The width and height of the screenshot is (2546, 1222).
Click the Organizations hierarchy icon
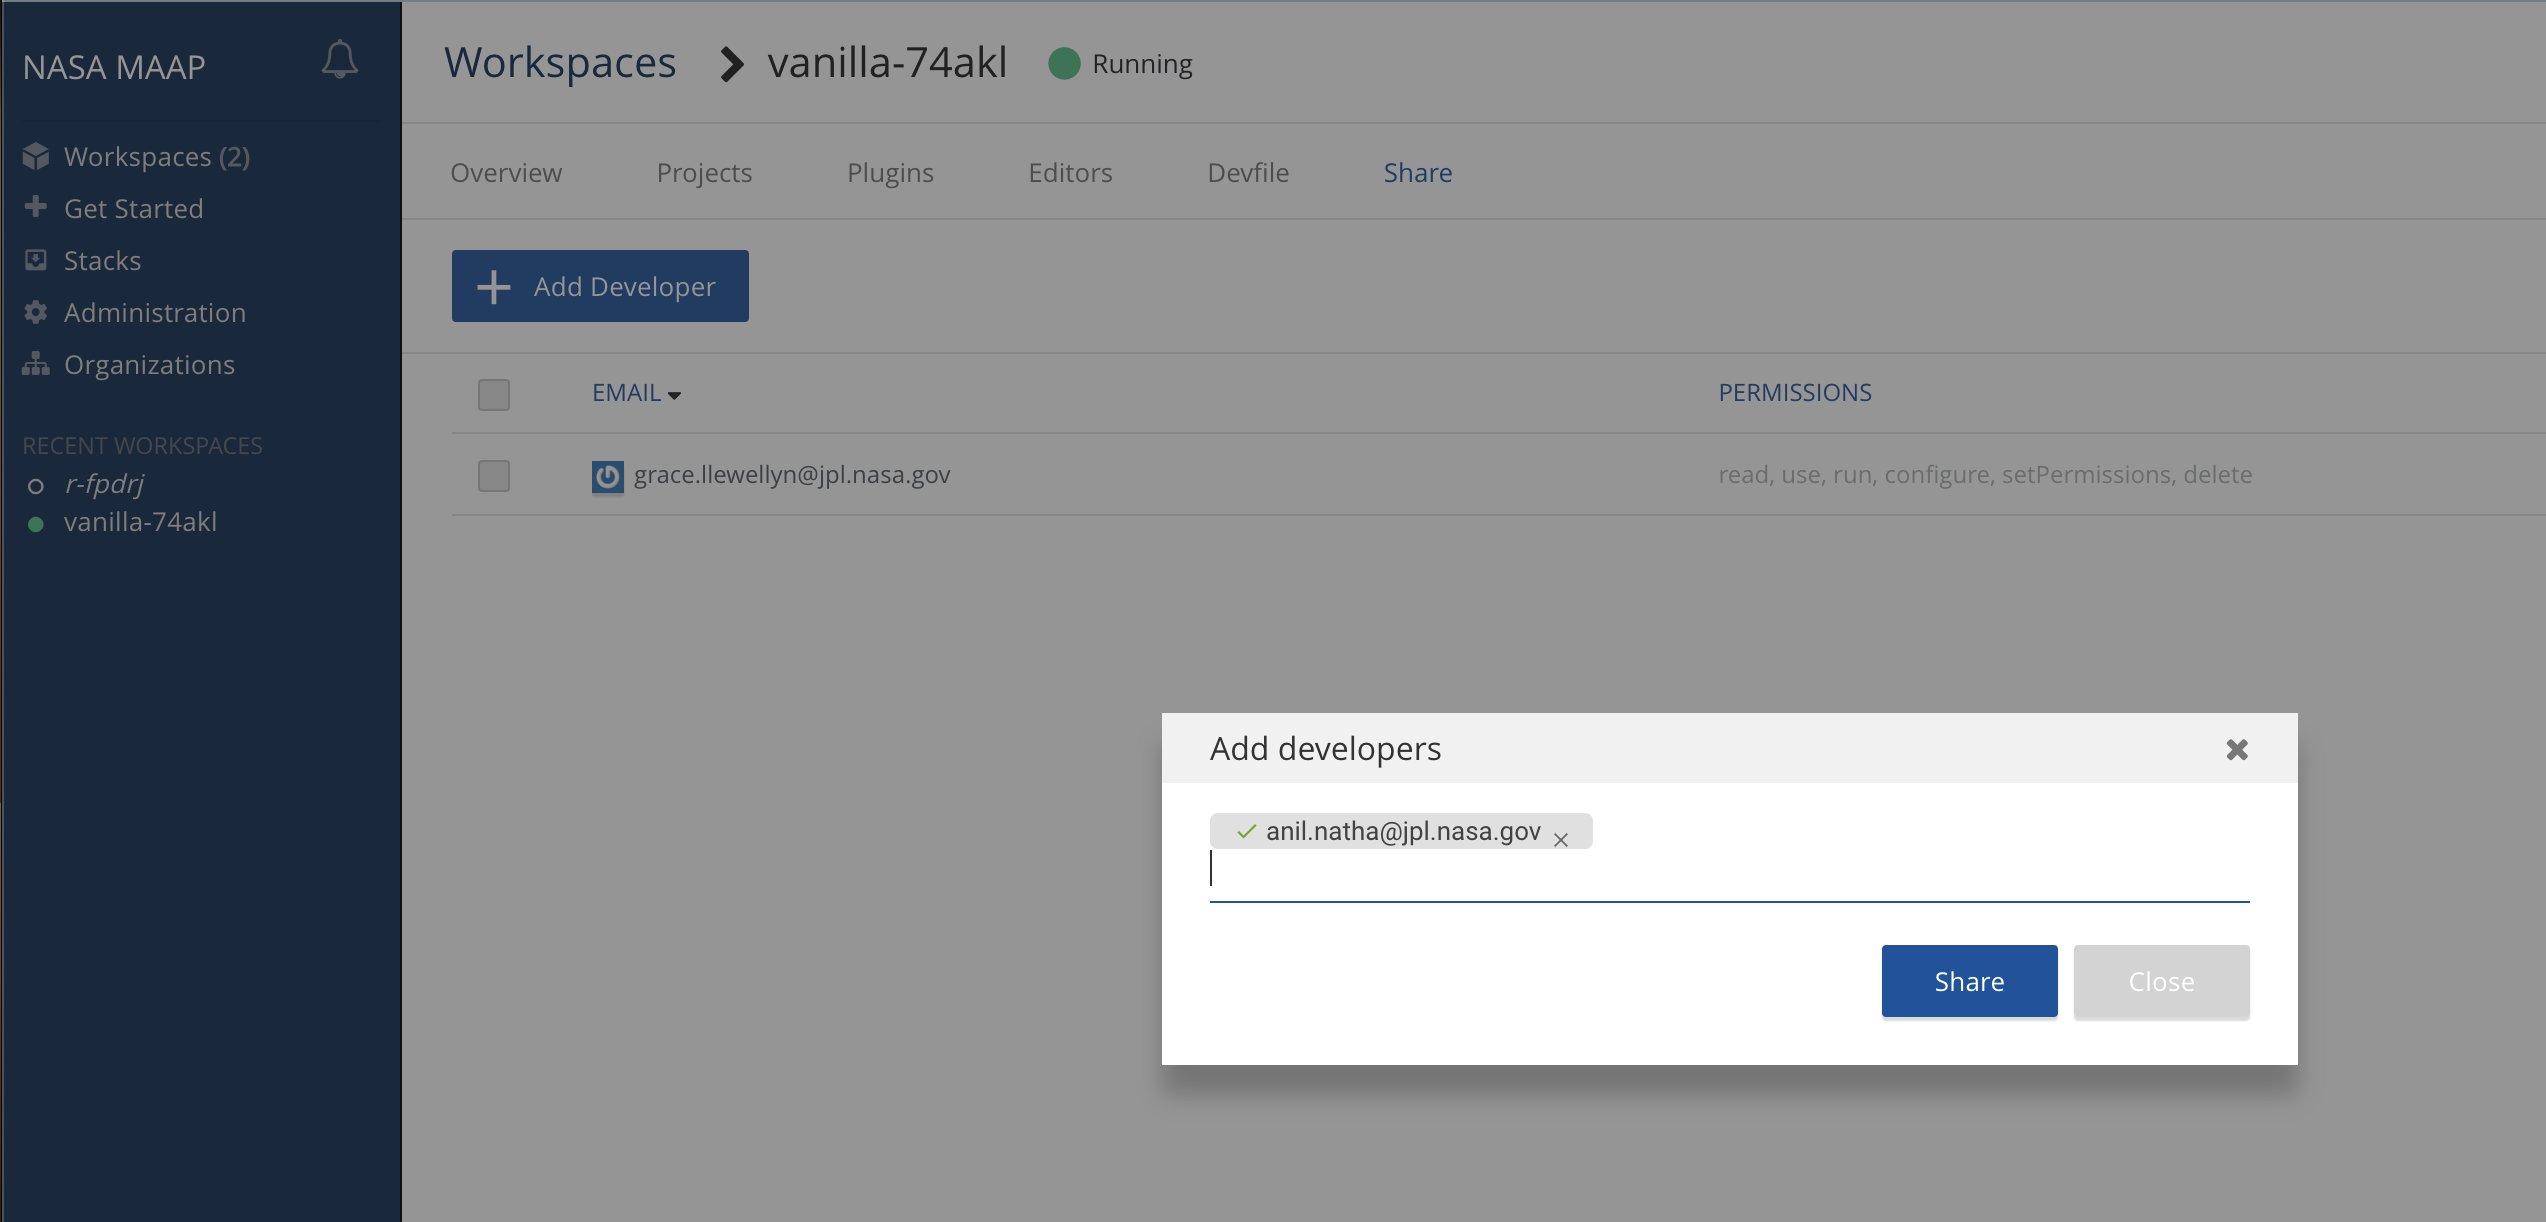coord(36,364)
